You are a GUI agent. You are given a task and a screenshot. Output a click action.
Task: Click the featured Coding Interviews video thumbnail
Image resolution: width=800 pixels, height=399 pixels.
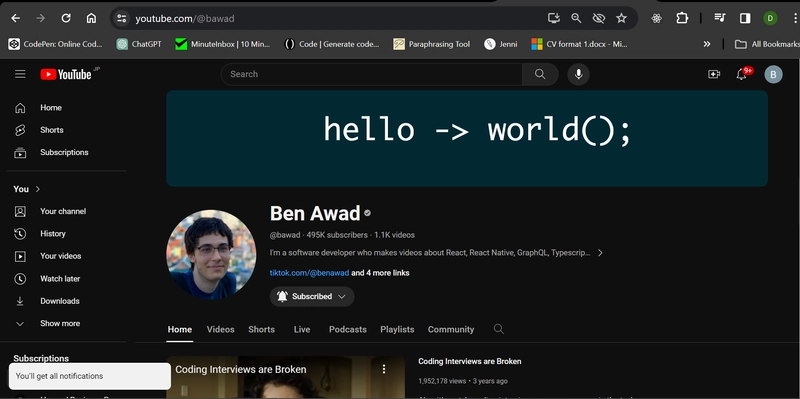tap(286, 378)
